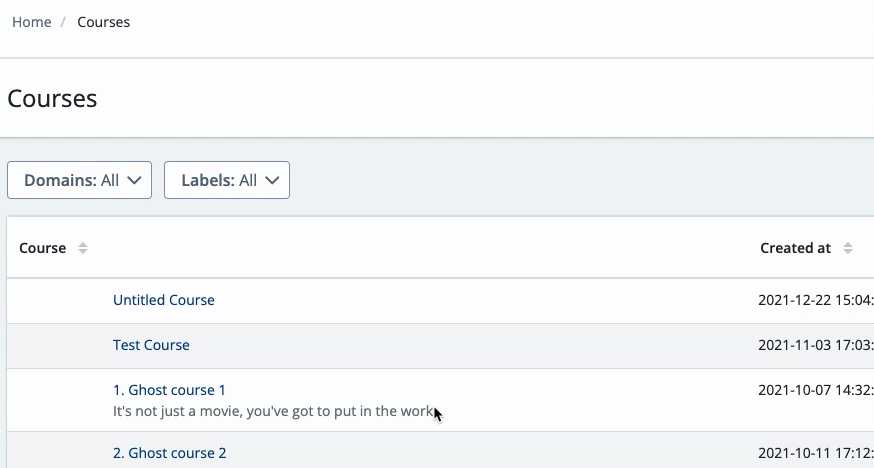
Task: Click the Course column header label
Action: [43, 248]
